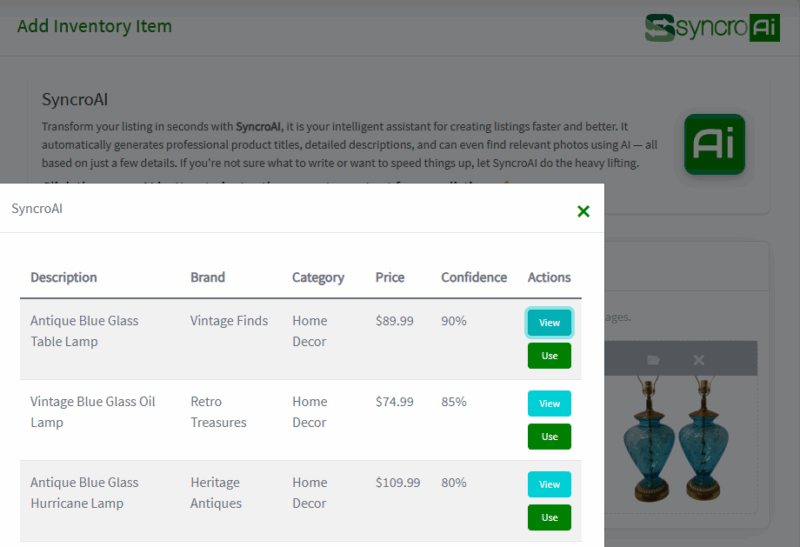
Task: Select the 'Vintage Finds' brand cell
Action: click(229, 321)
